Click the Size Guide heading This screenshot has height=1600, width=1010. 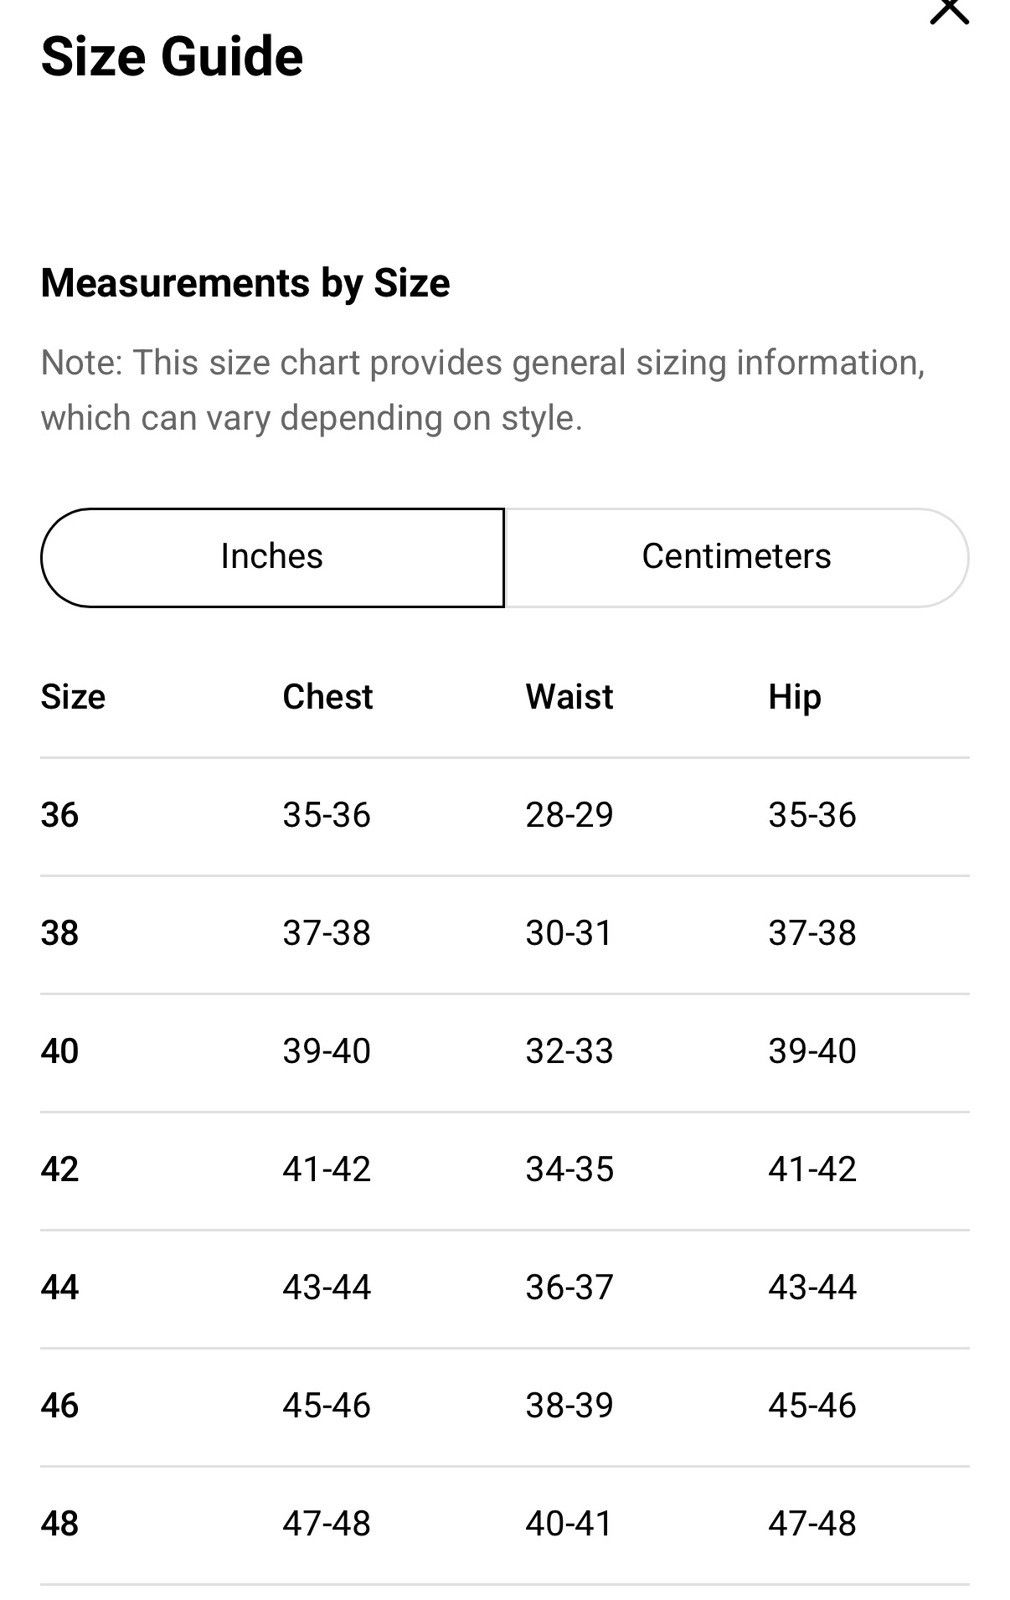tap(172, 56)
